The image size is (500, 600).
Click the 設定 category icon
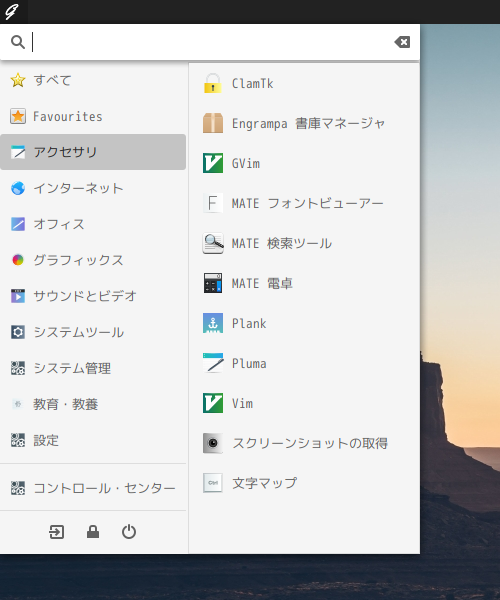pyautogui.click(x=18, y=440)
